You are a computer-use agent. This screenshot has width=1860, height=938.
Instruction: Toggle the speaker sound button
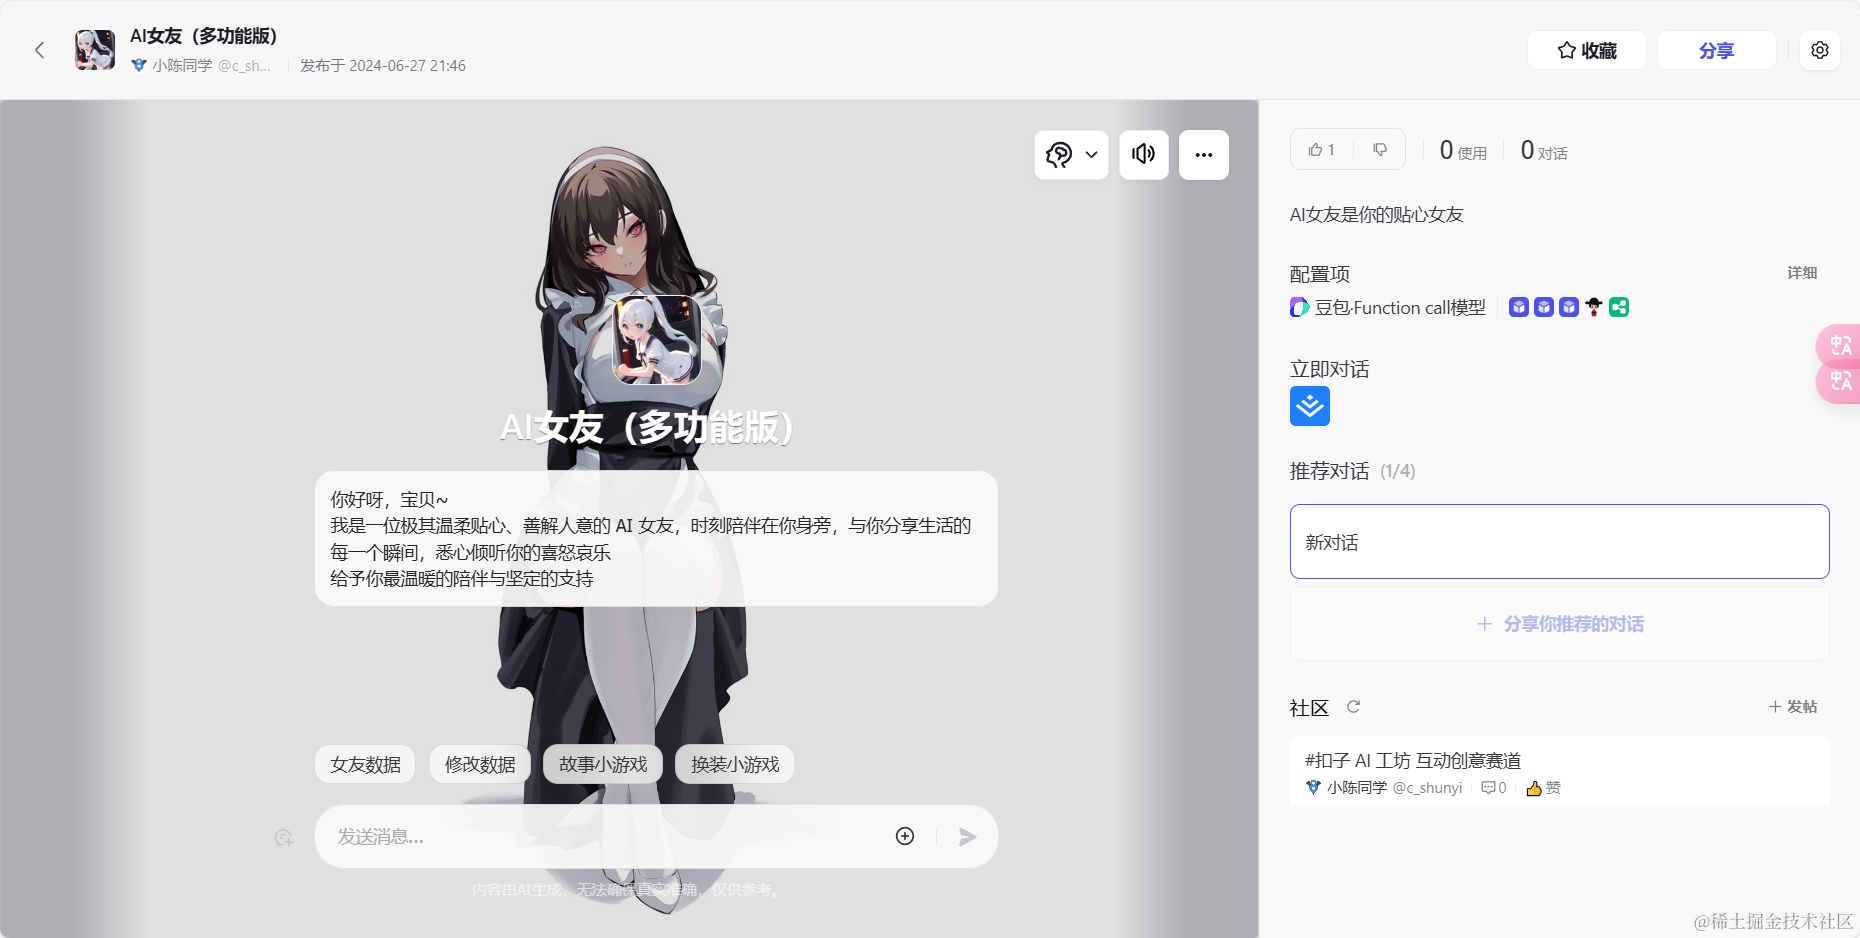1144,155
